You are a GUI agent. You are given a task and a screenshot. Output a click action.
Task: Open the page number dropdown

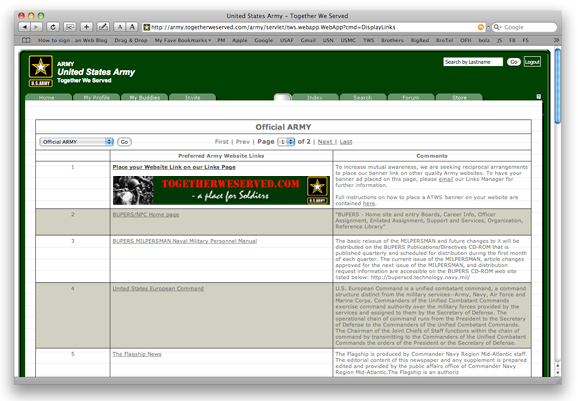pyautogui.click(x=286, y=142)
